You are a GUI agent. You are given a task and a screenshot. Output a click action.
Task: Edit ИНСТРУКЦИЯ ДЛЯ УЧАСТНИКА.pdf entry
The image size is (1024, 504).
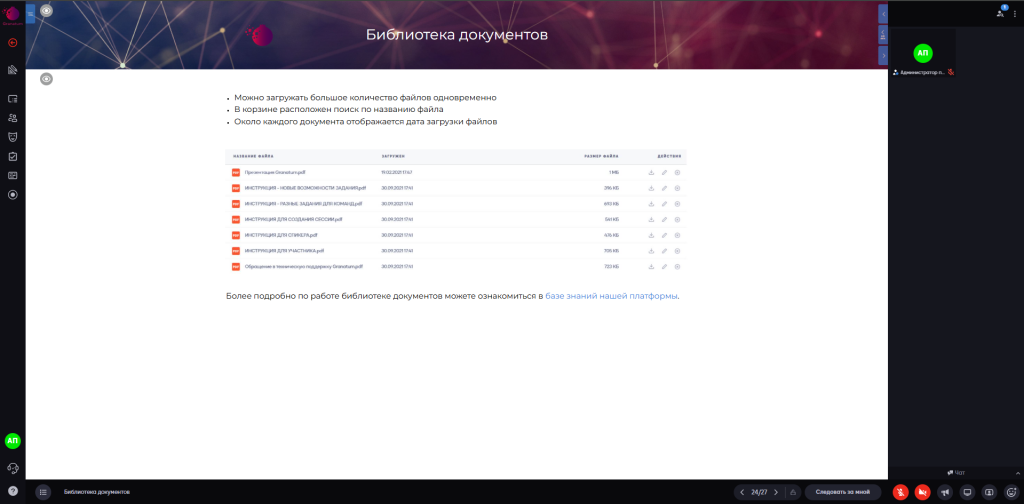[x=664, y=251]
